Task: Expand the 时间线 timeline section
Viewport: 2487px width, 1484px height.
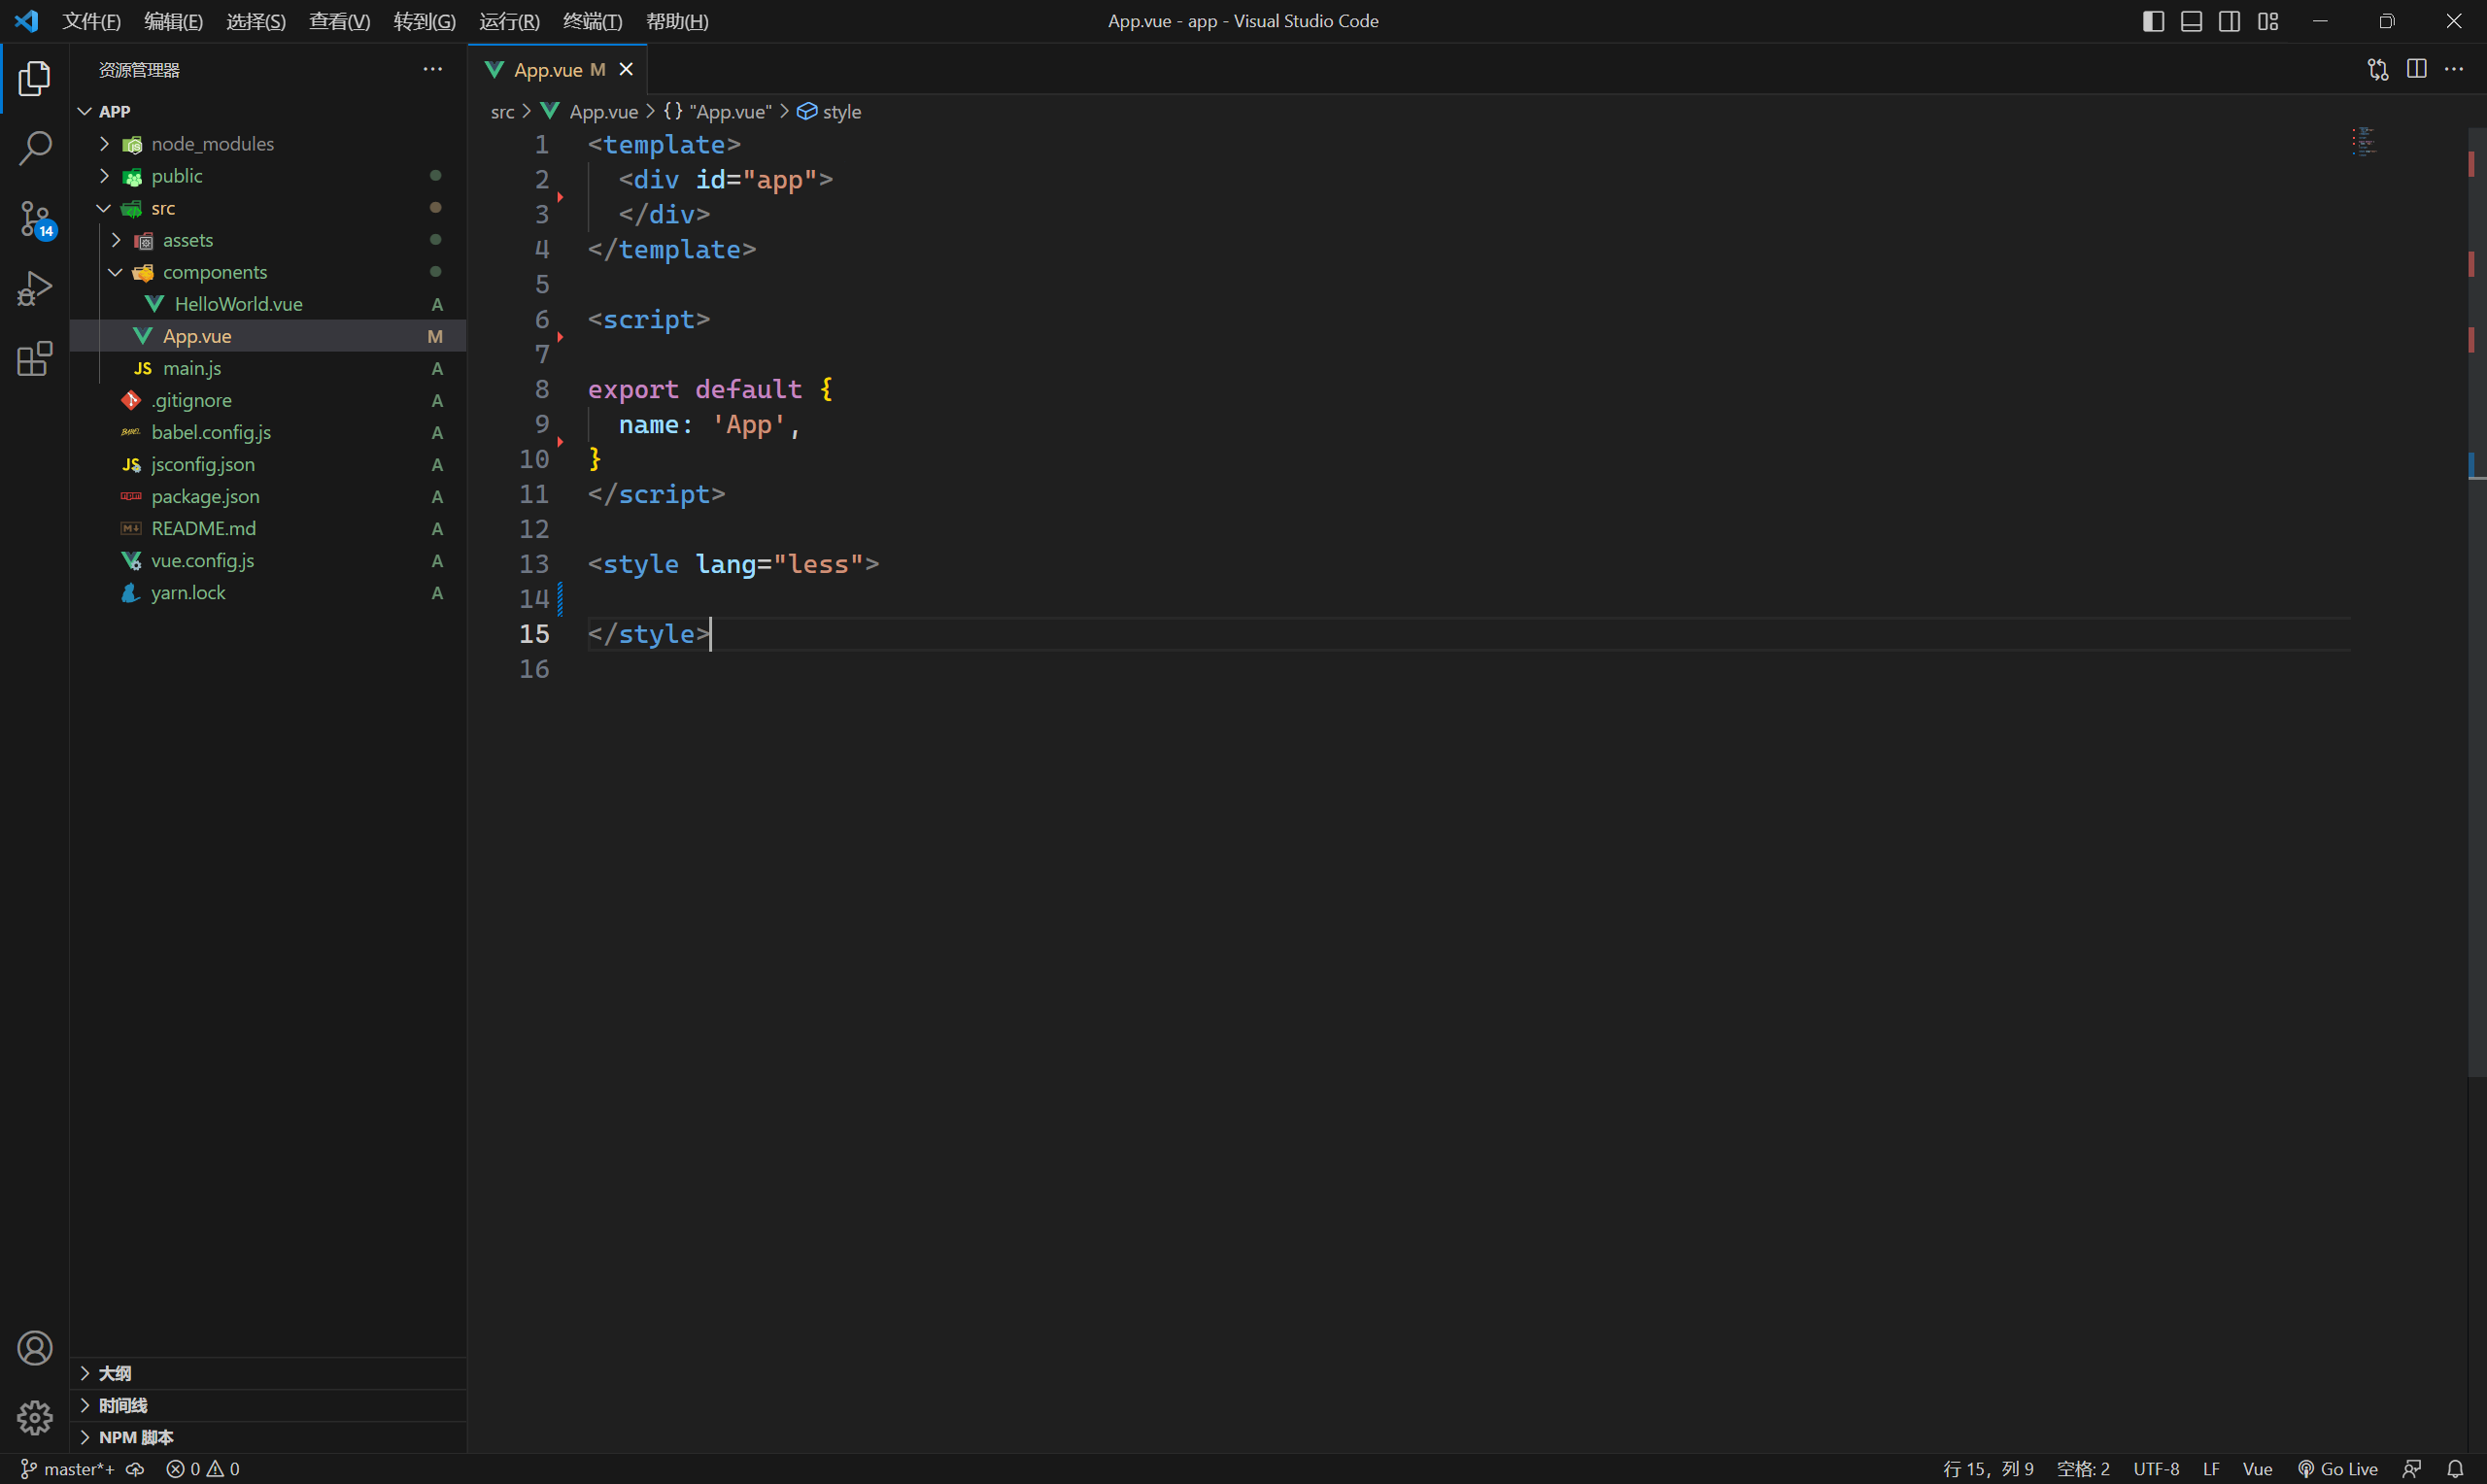Action: click(268, 1405)
